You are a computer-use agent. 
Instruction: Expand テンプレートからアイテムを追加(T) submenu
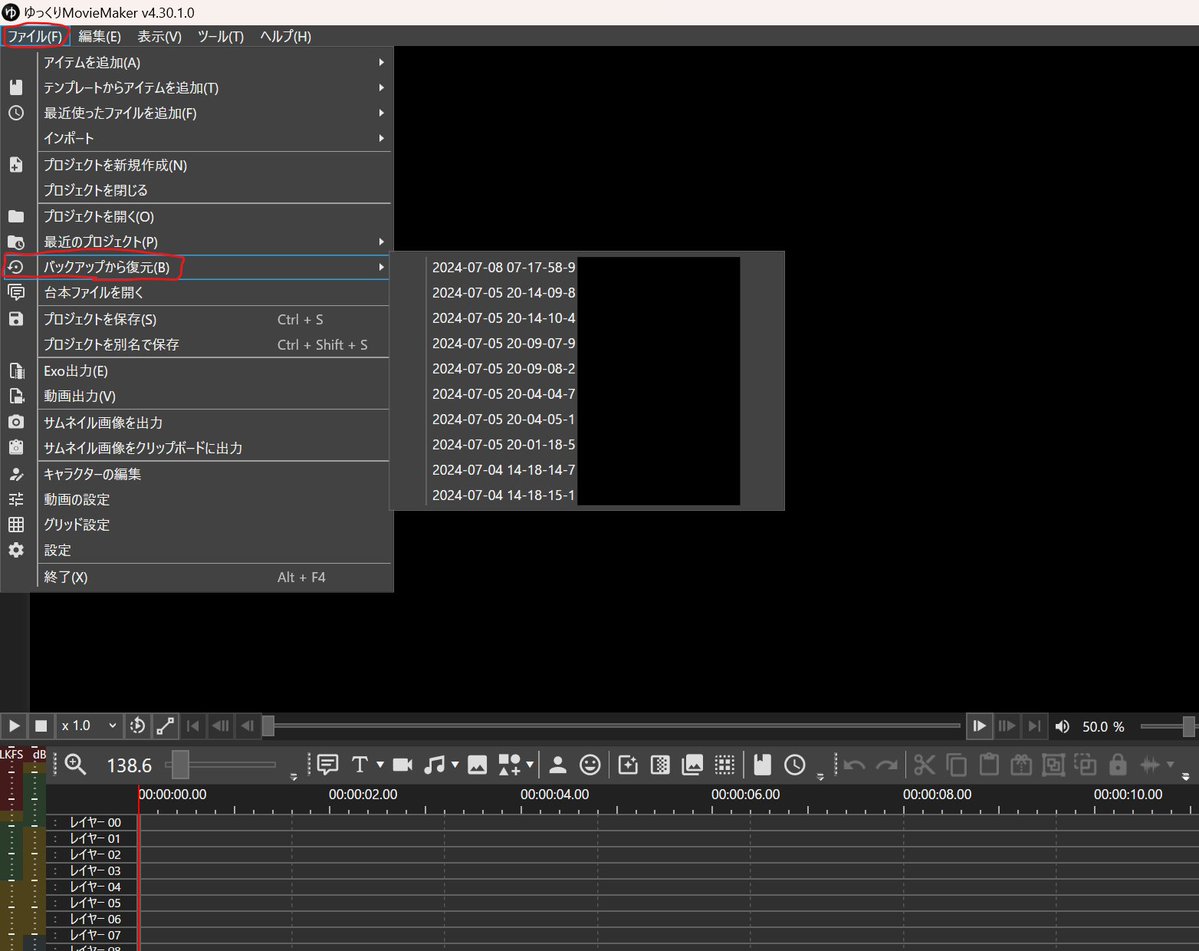(x=214, y=88)
